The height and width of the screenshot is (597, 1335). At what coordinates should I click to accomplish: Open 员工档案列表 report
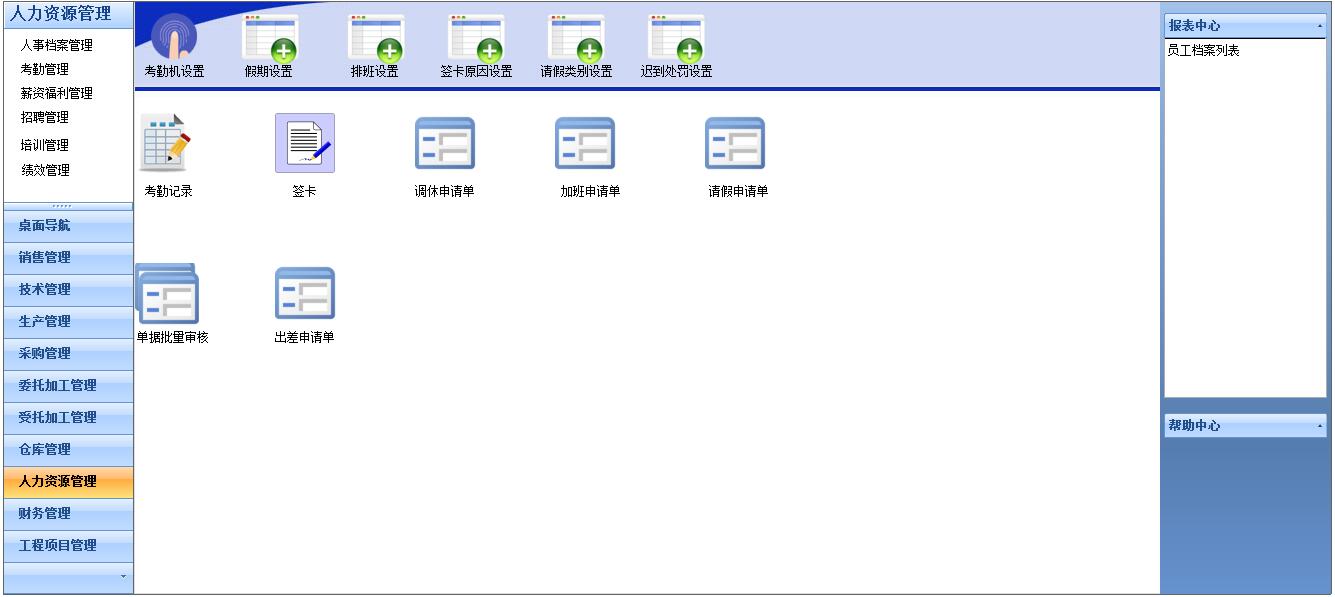(1204, 50)
